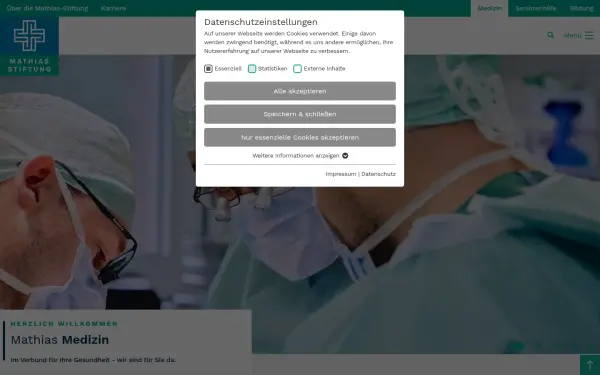Click the Mathias Medizin headline
Viewport: 600px width, 375px height.
point(60,340)
